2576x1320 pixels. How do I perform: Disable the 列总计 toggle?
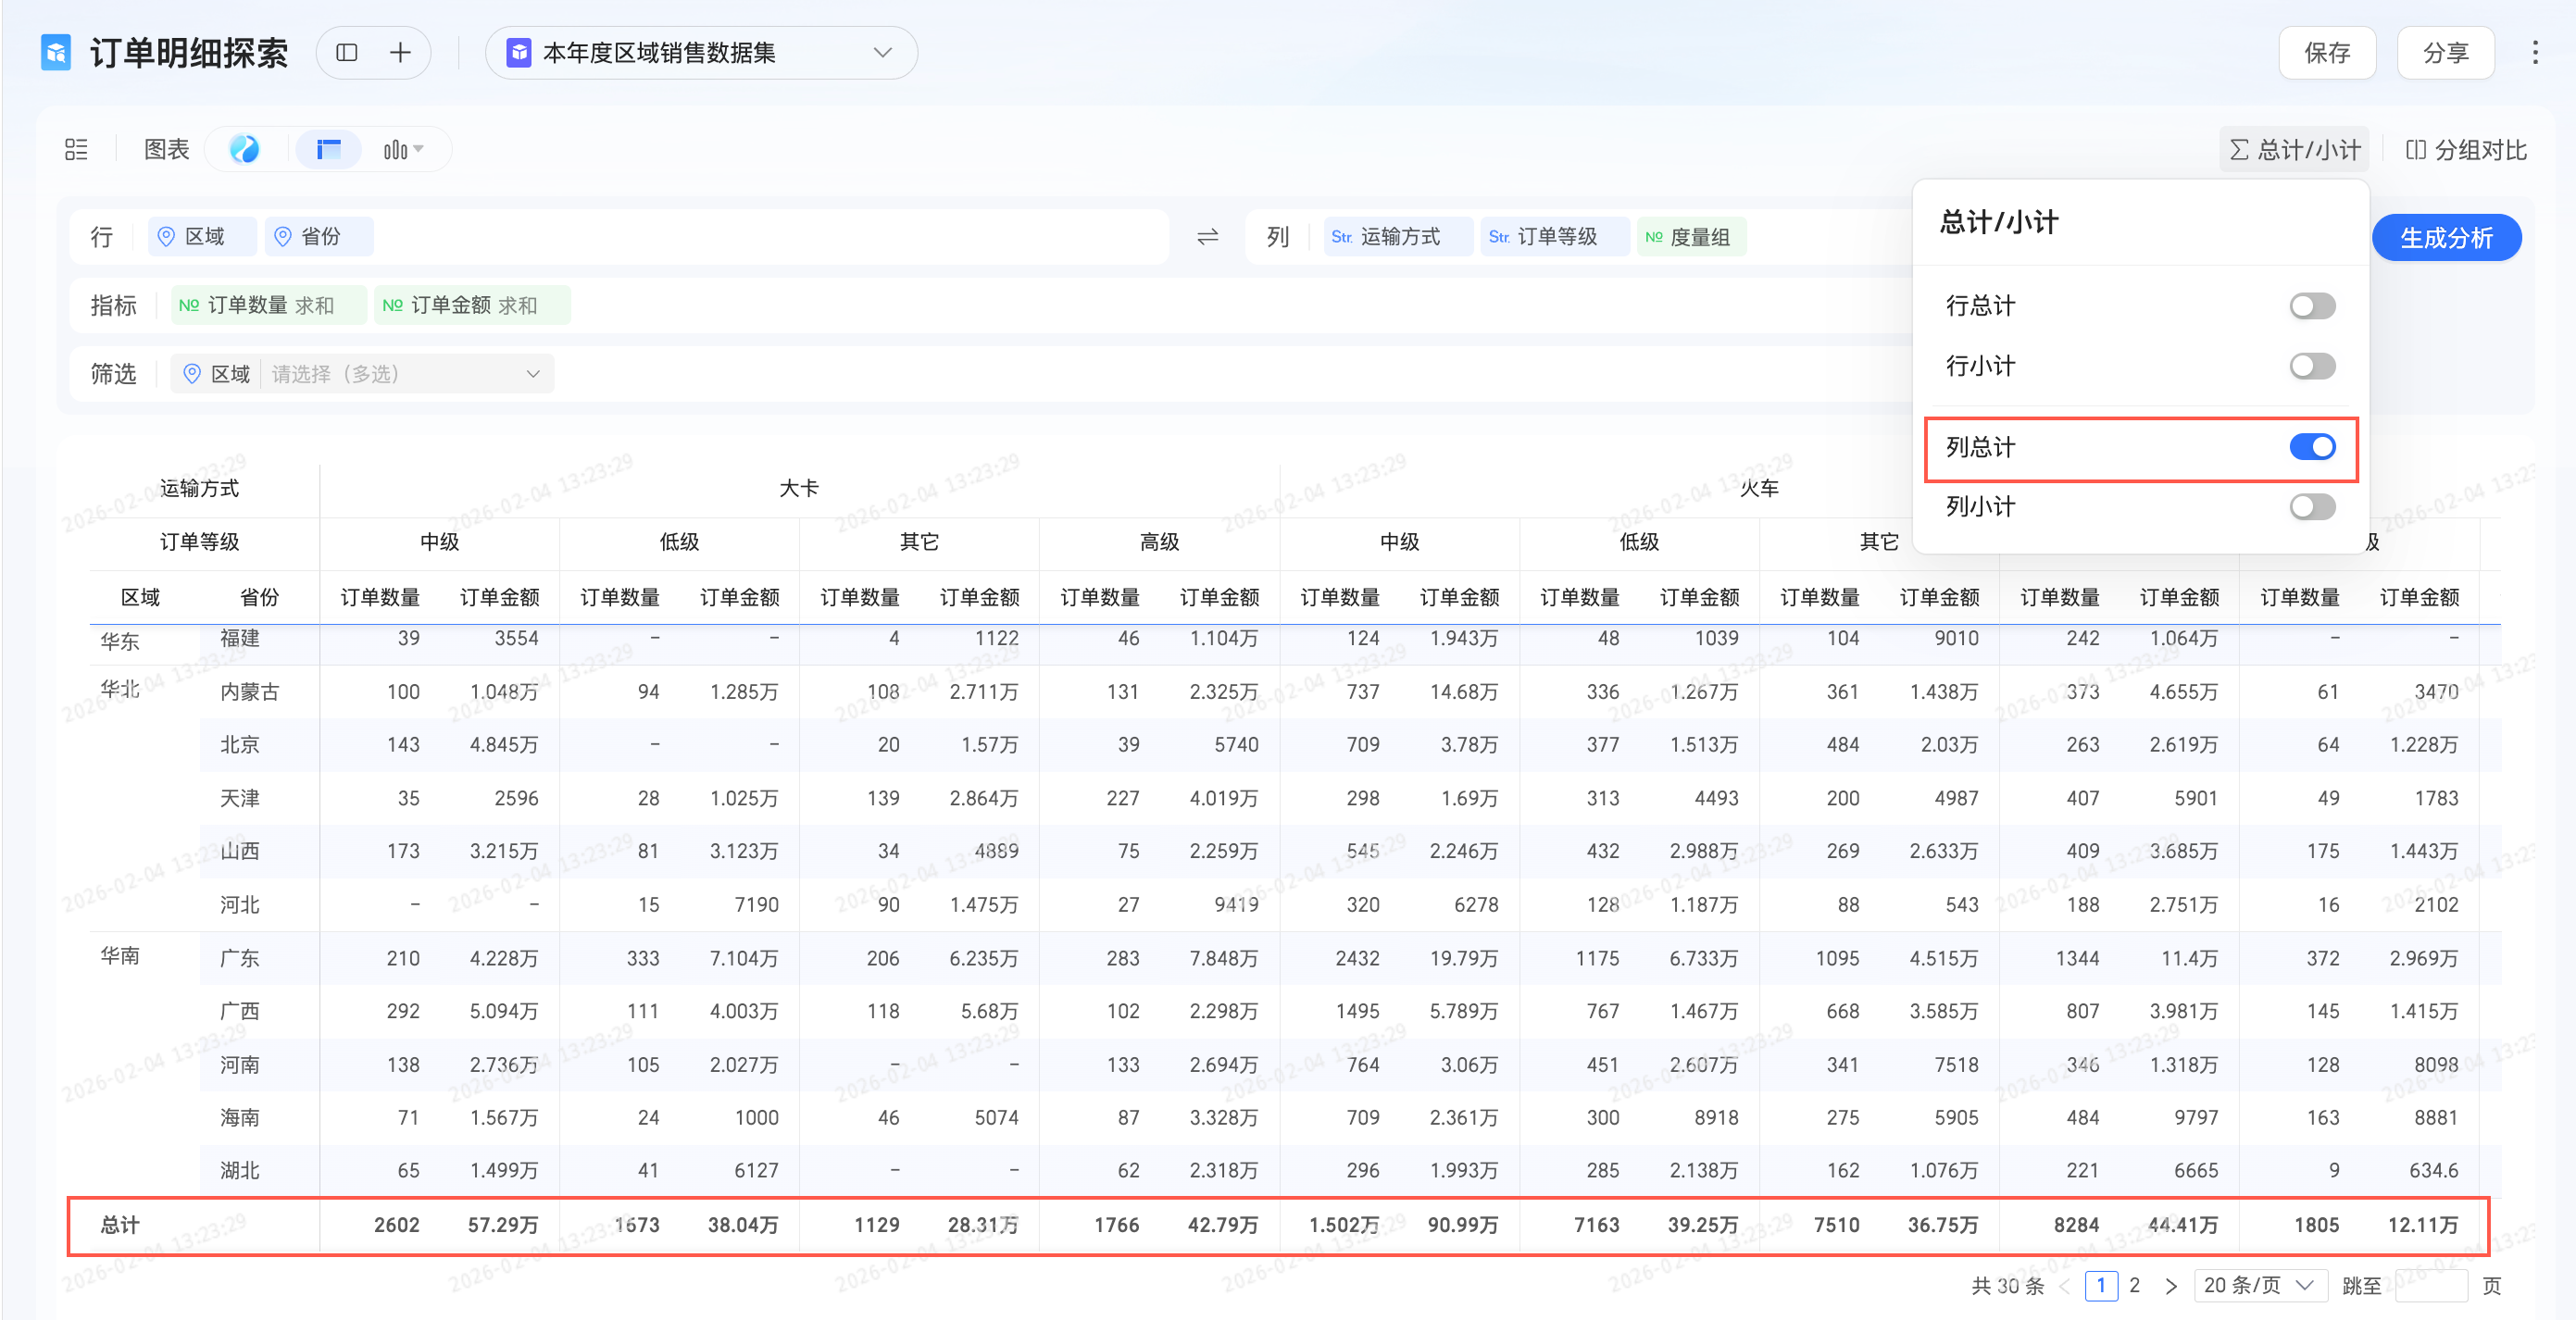click(2311, 447)
